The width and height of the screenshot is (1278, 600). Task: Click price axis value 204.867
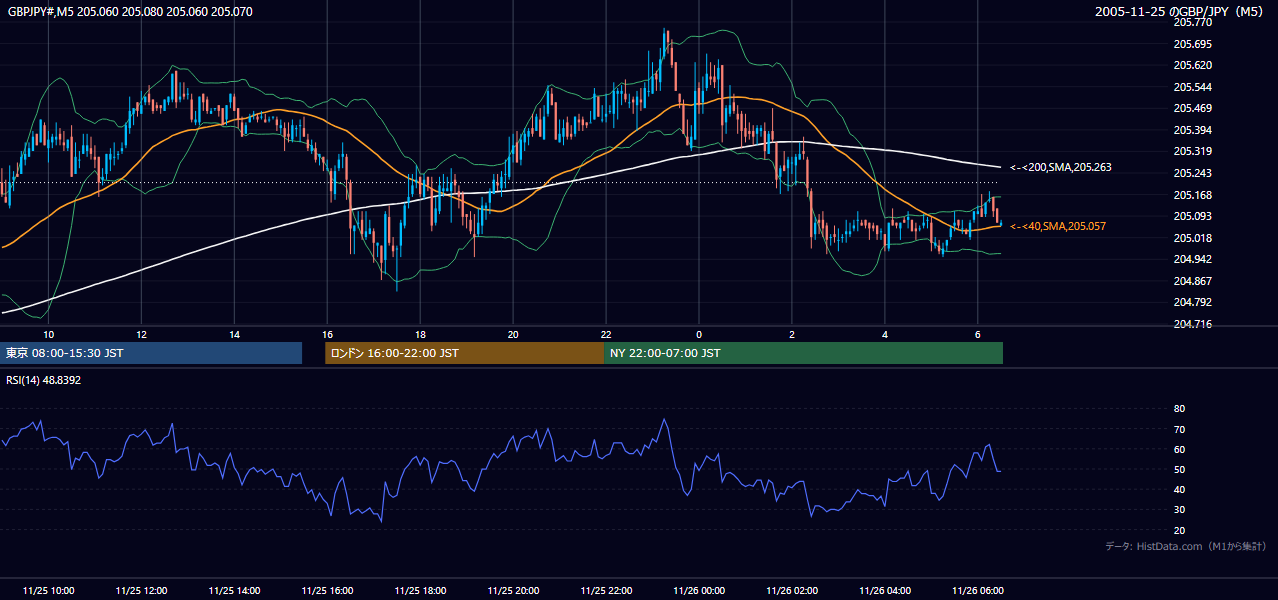(x=1192, y=281)
